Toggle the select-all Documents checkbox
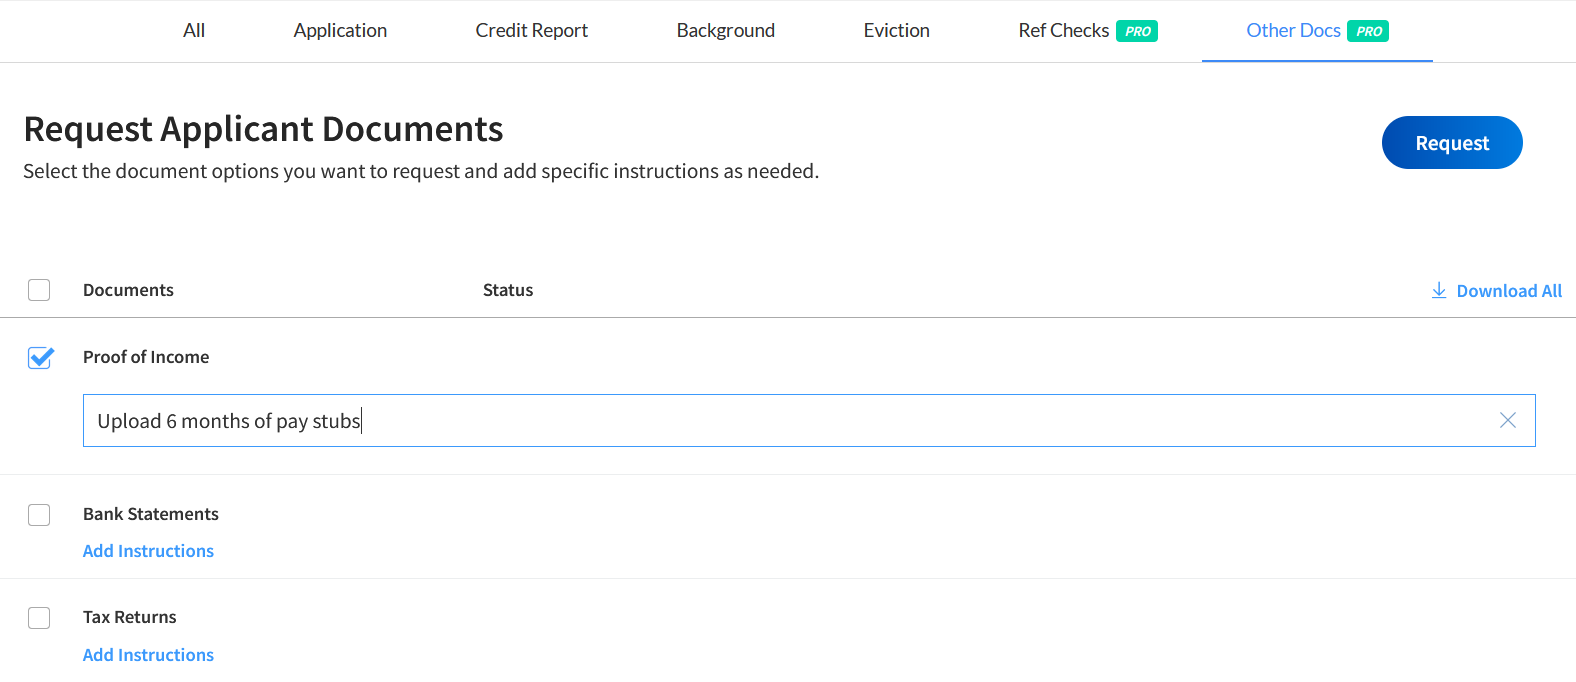 (39, 290)
